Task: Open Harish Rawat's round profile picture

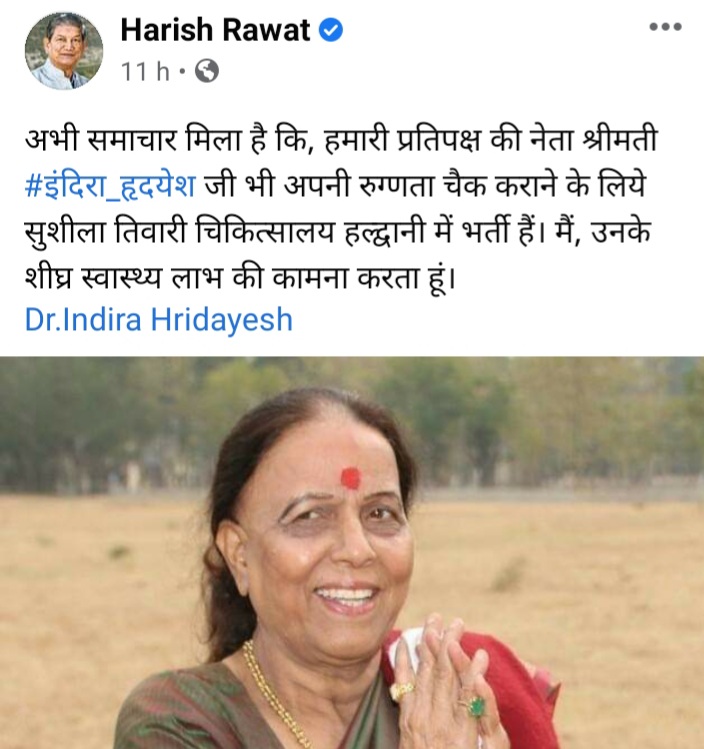Action: pyautogui.click(x=64, y=51)
